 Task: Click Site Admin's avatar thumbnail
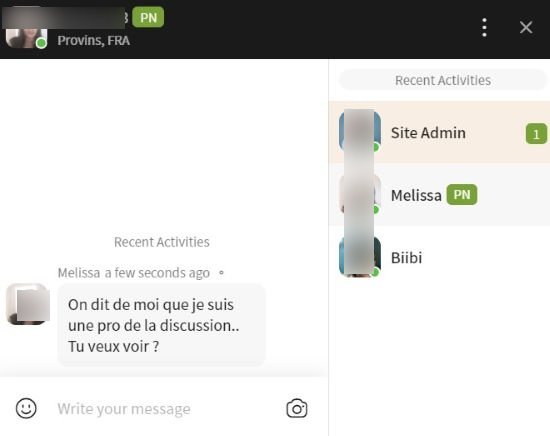[360, 132]
